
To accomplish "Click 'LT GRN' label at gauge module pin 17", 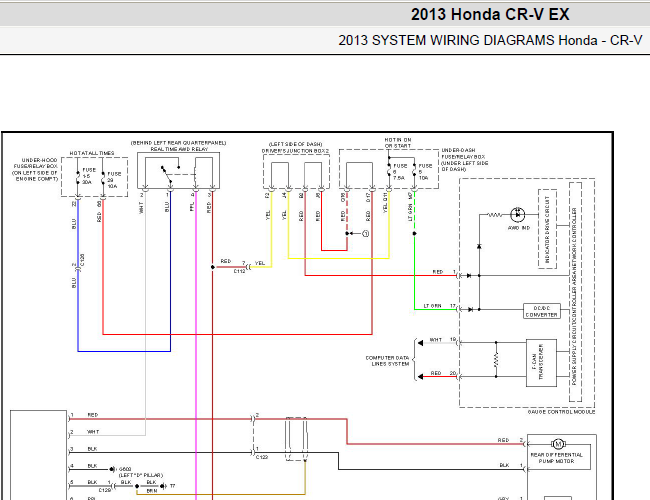I will [x=432, y=306].
